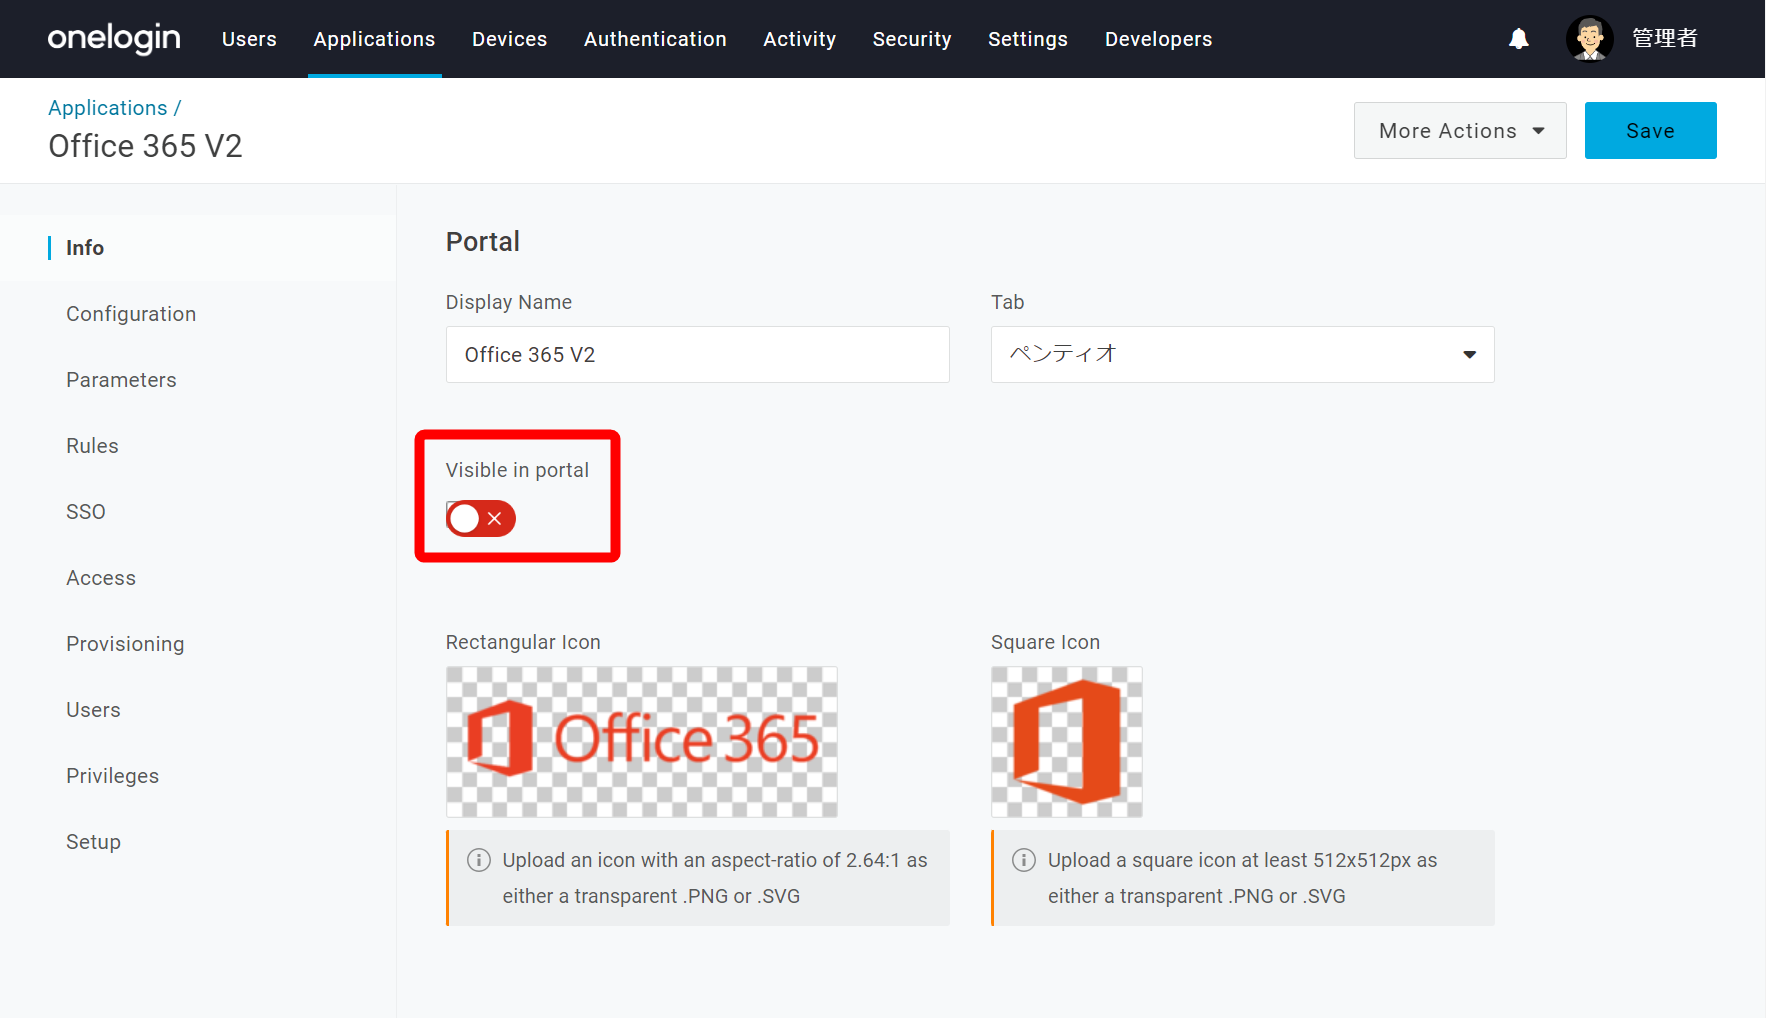Open the notification bell
The width and height of the screenshot is (1766, 1018).
(1518, 39)
